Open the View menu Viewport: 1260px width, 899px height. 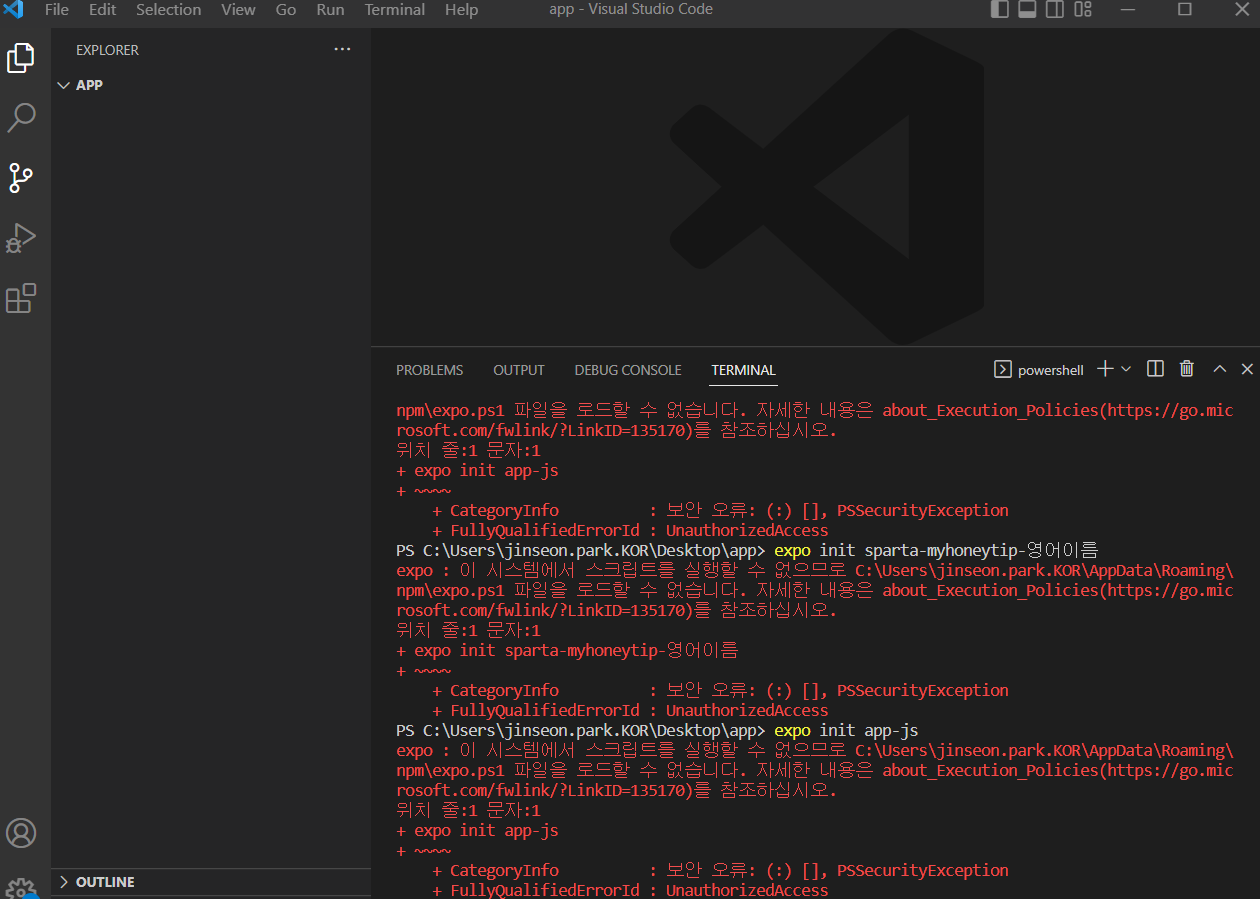pyautogui.click(x=238, y=9)
